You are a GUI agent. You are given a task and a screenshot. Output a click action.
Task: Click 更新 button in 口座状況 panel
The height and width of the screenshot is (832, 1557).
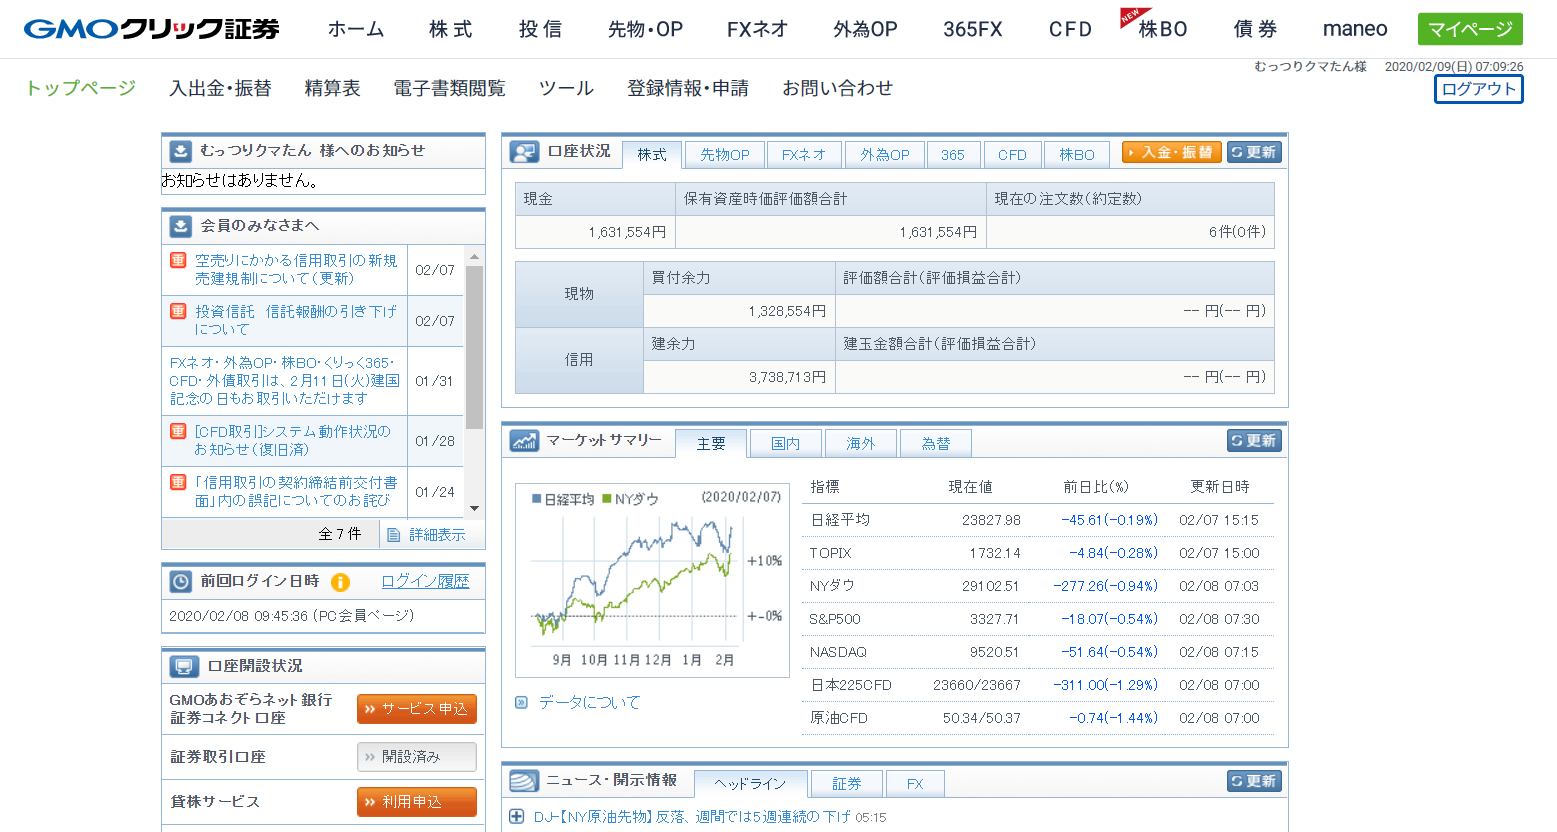1254,152
